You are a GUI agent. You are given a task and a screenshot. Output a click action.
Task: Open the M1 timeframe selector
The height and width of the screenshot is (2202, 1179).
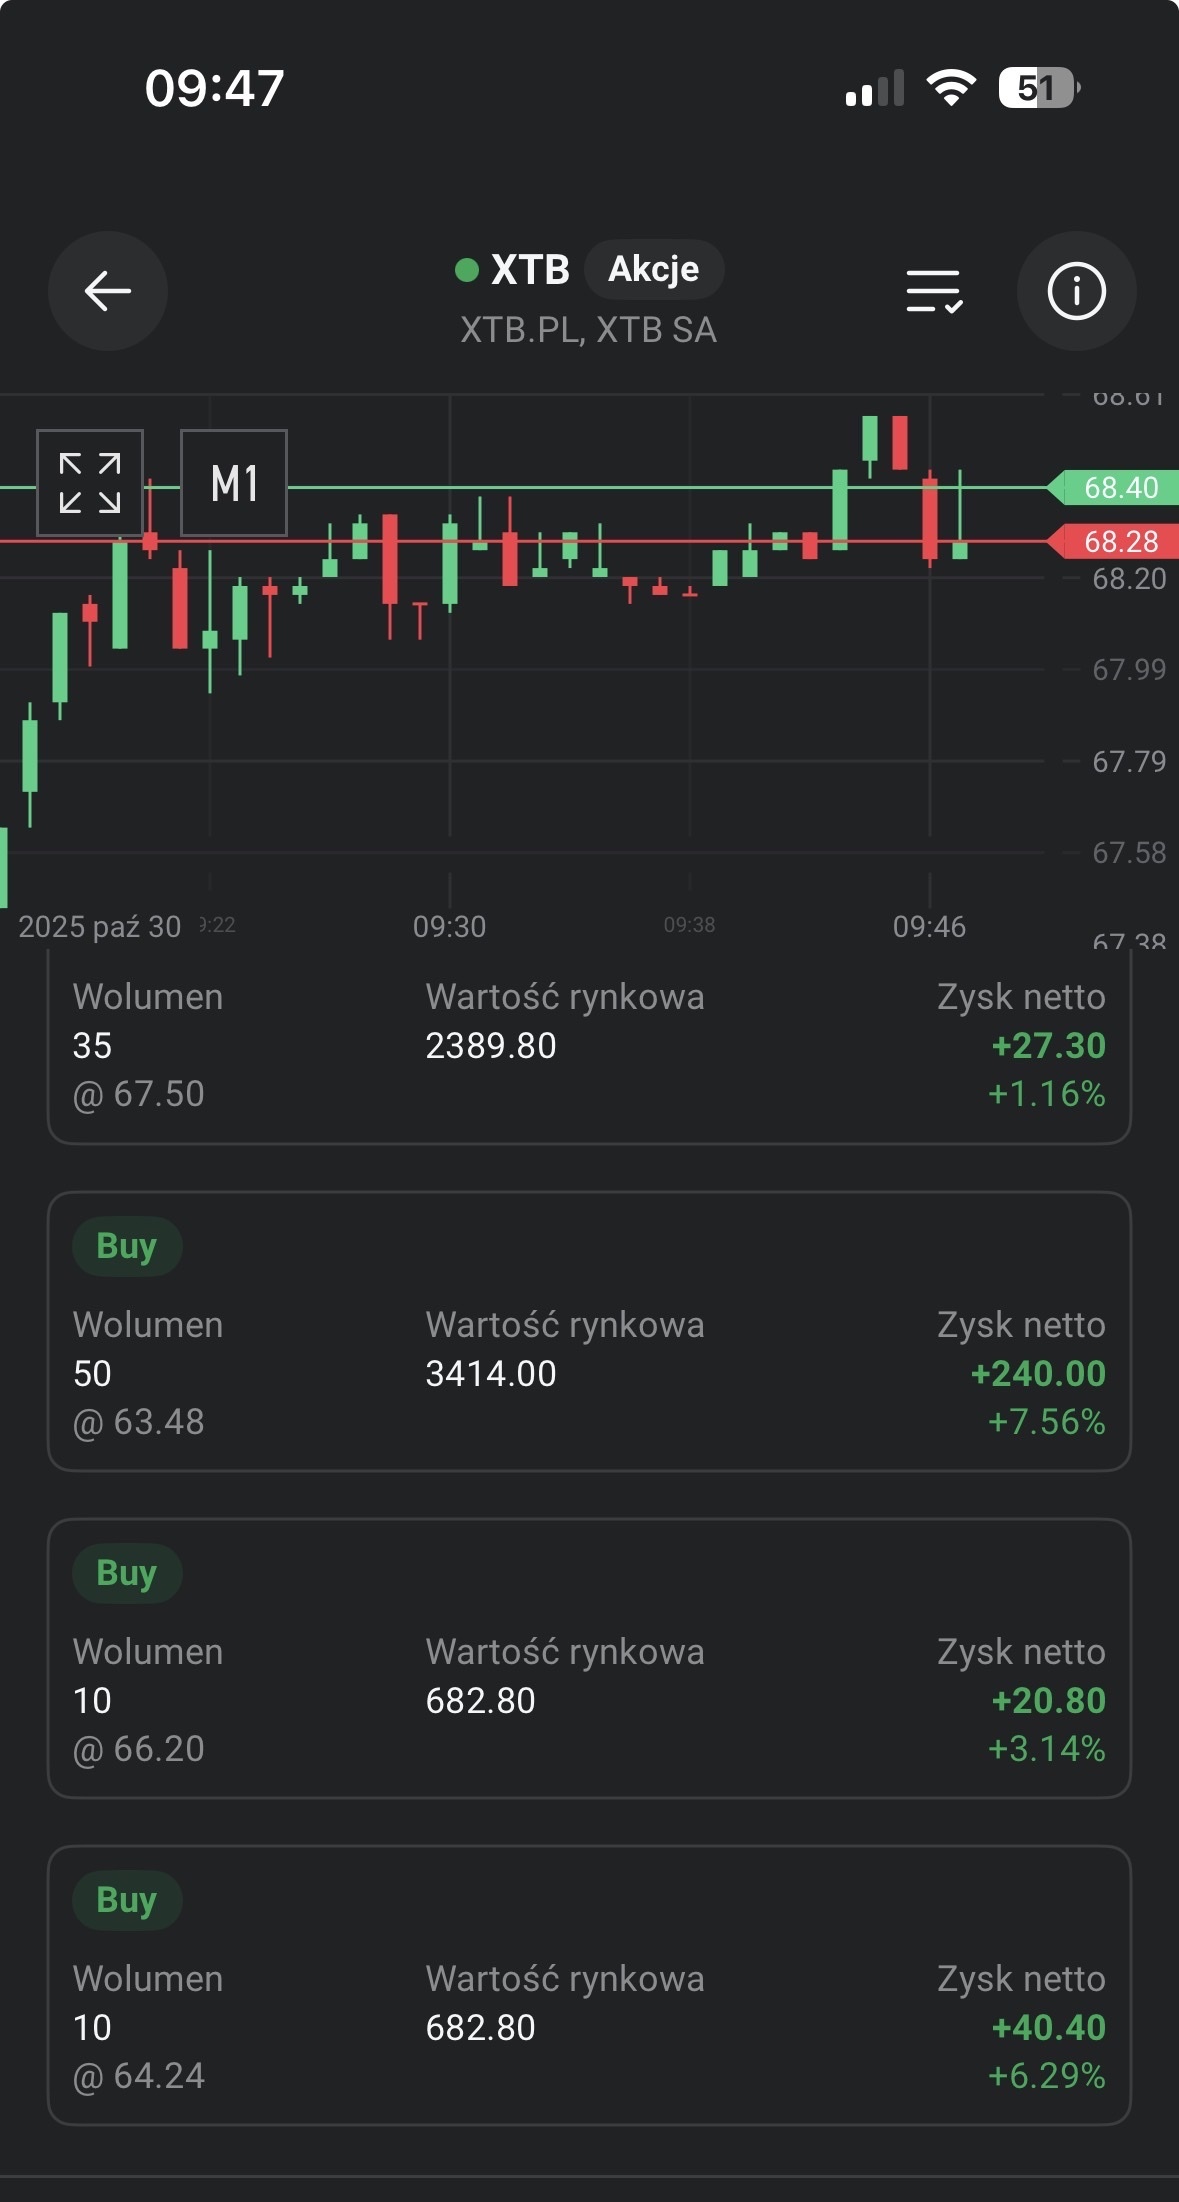[x=234, y=483]
